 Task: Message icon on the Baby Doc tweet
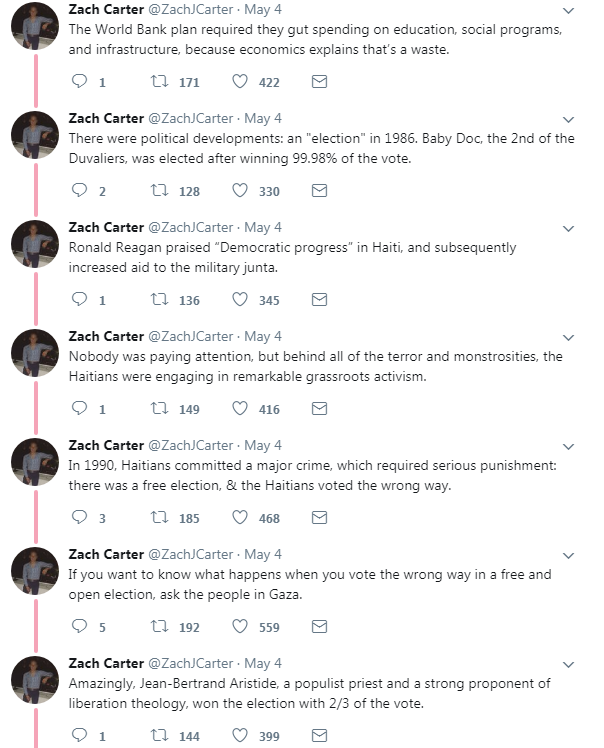tap(320, 191)
